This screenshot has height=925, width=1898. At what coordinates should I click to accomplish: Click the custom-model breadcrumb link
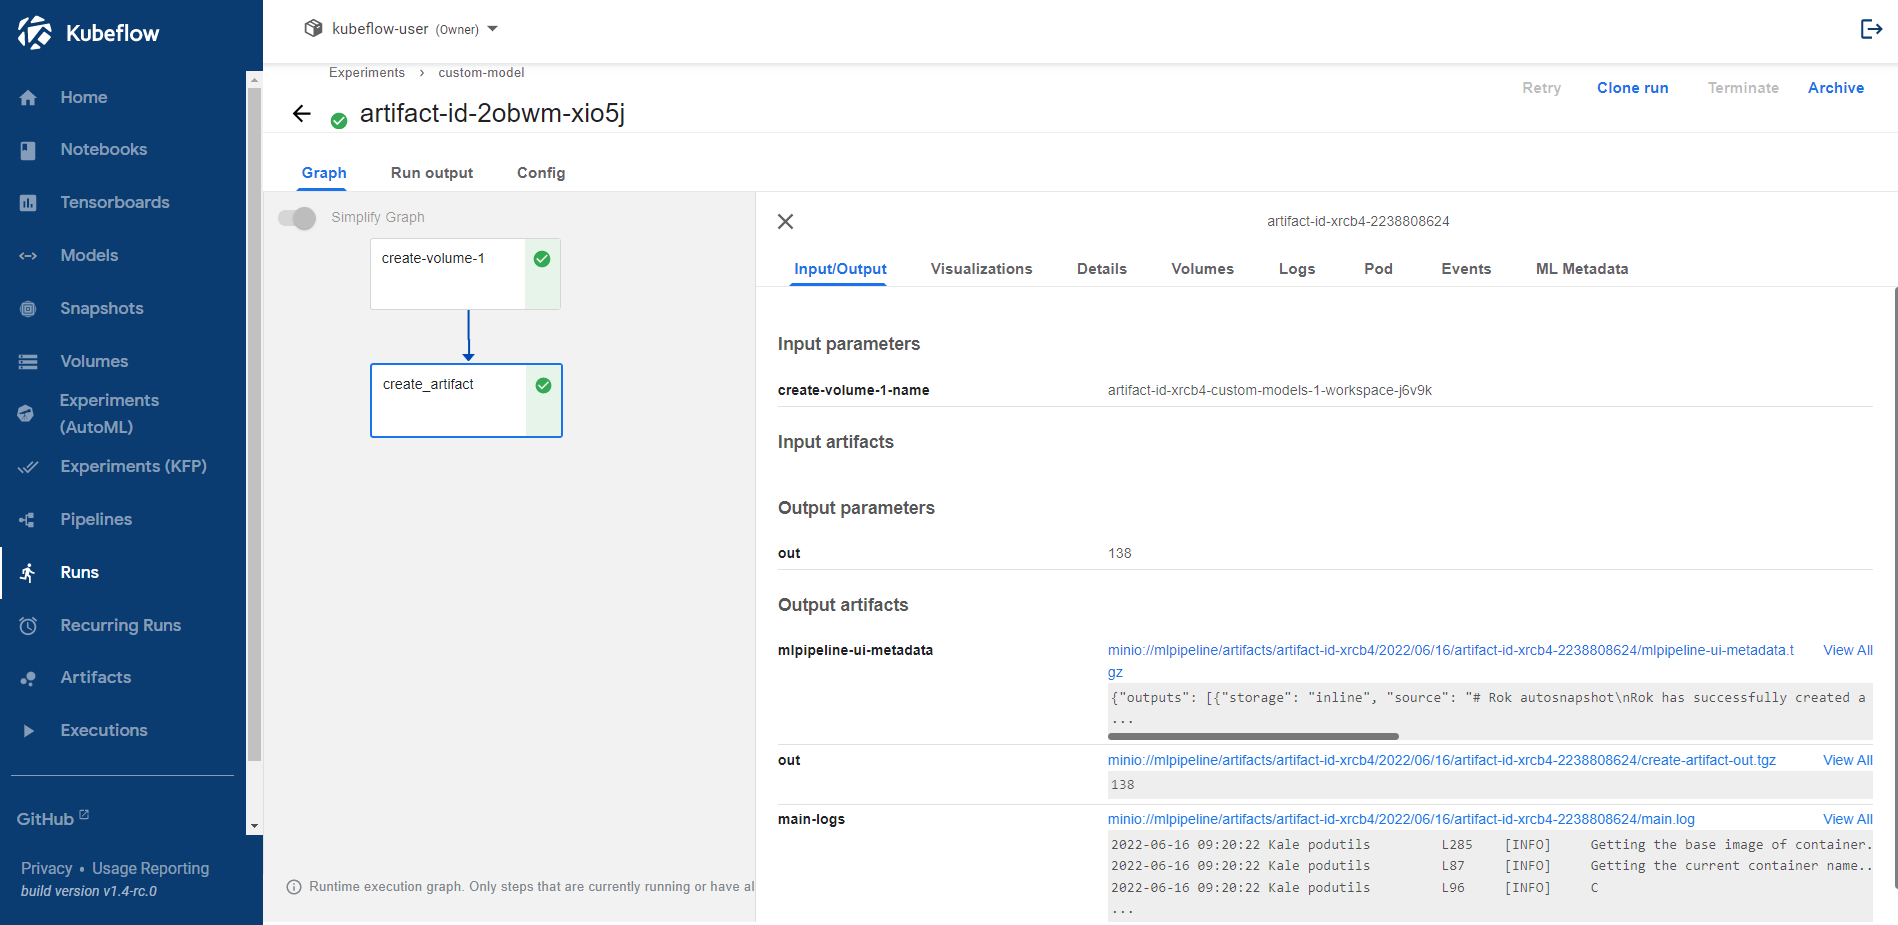pyautogui.click(x=481, y=73)
